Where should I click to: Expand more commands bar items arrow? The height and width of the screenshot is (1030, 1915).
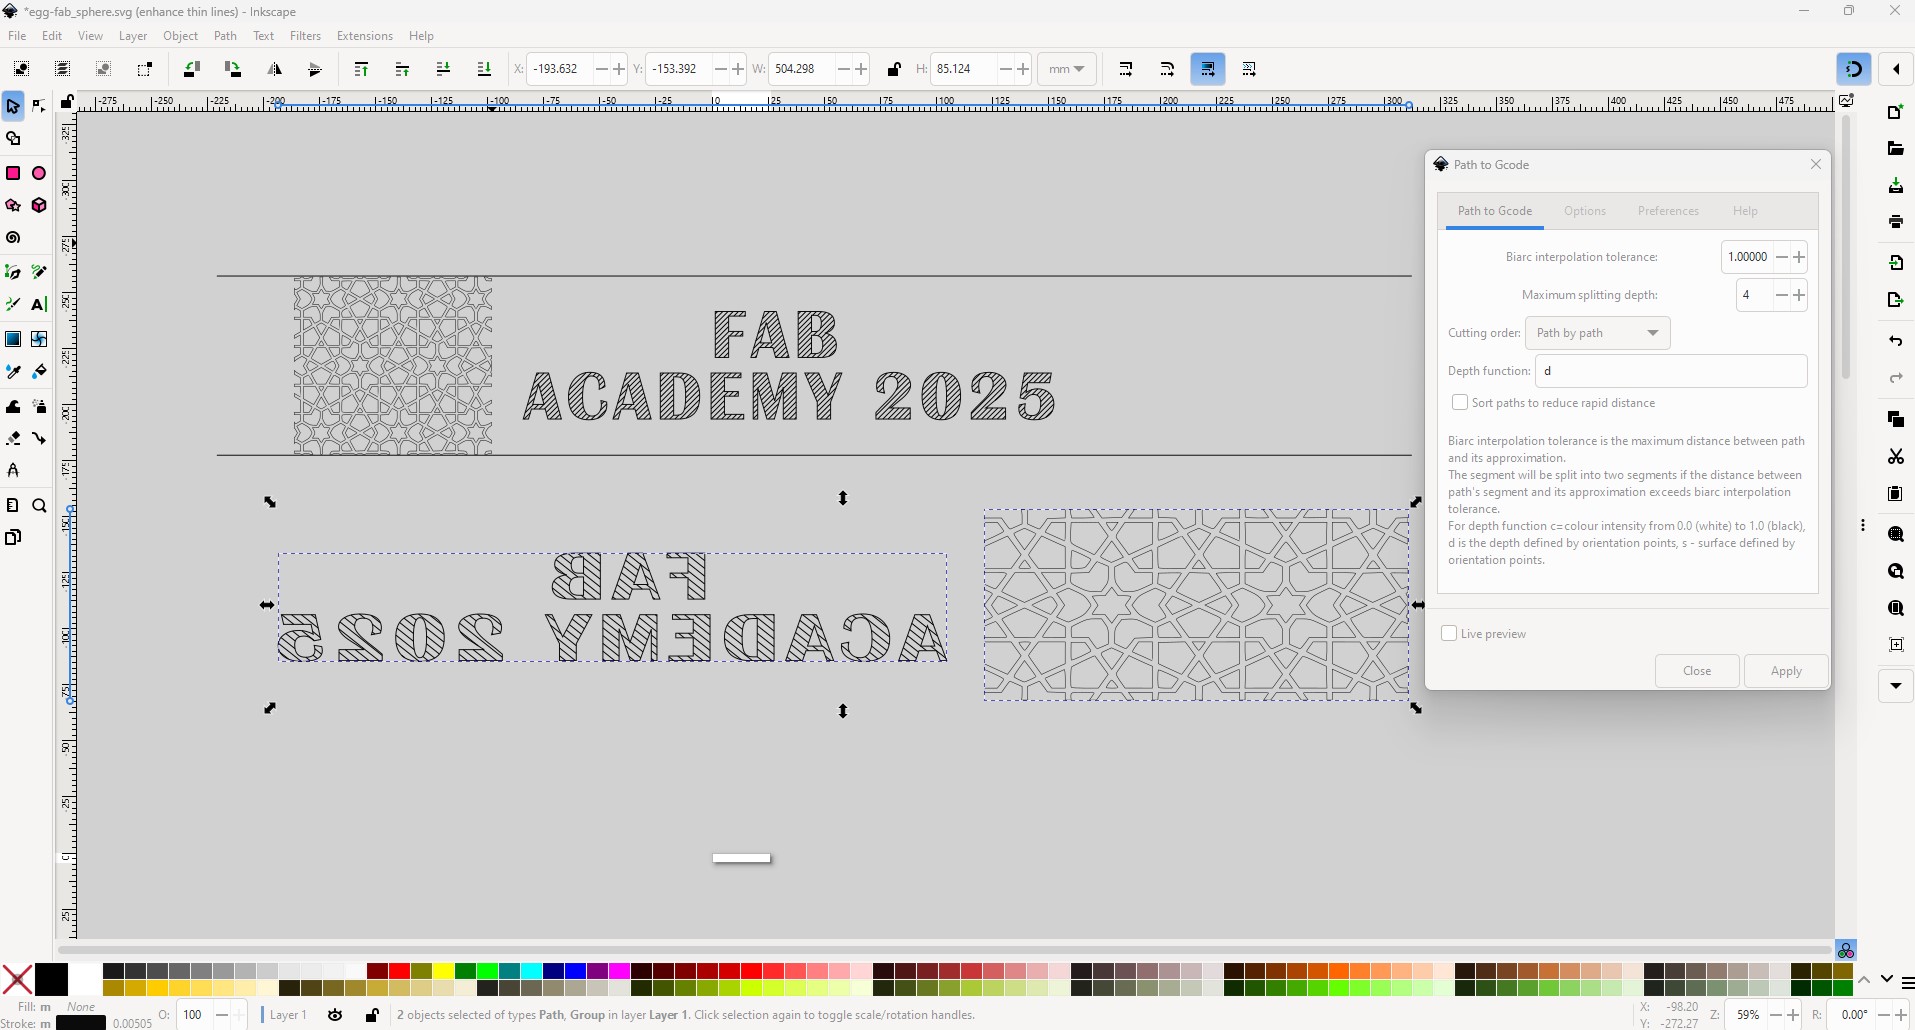point(1895,686)
